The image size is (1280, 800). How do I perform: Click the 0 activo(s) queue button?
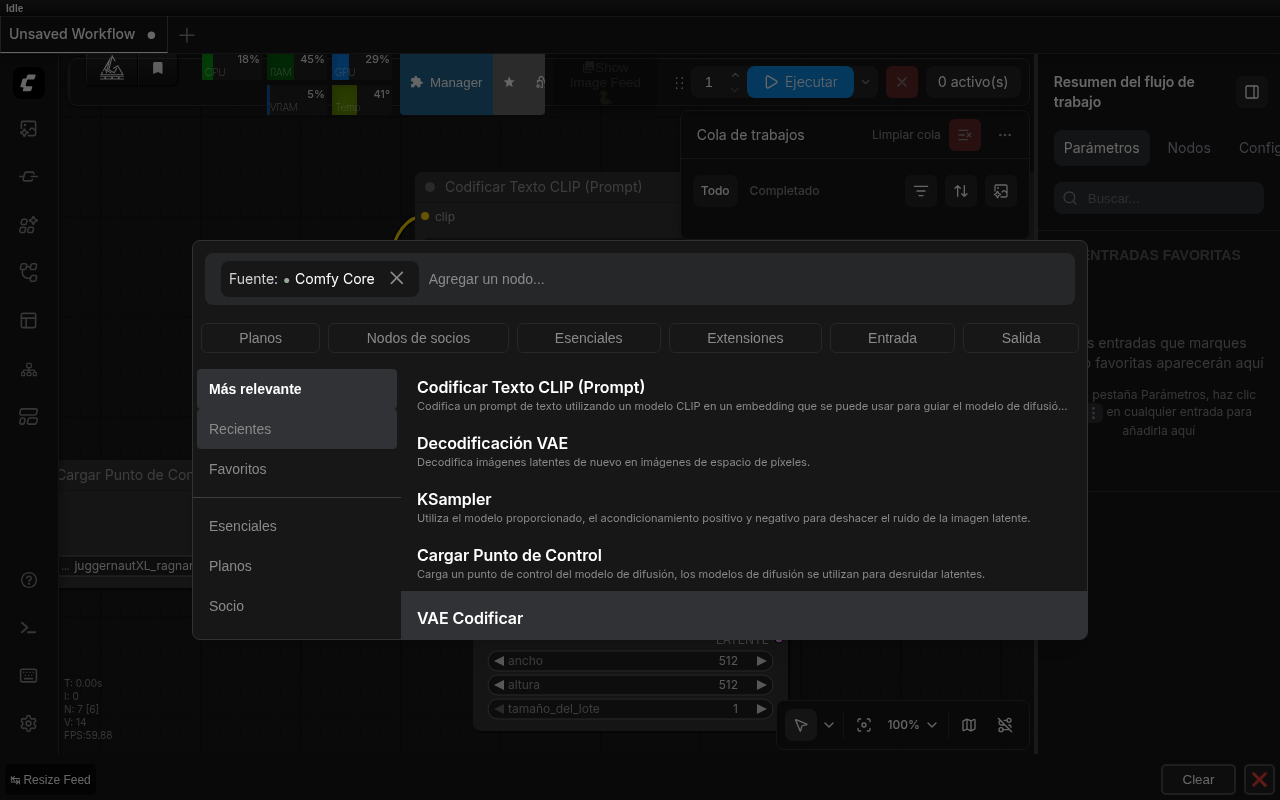pyautogui.click(x=973, y=82)
